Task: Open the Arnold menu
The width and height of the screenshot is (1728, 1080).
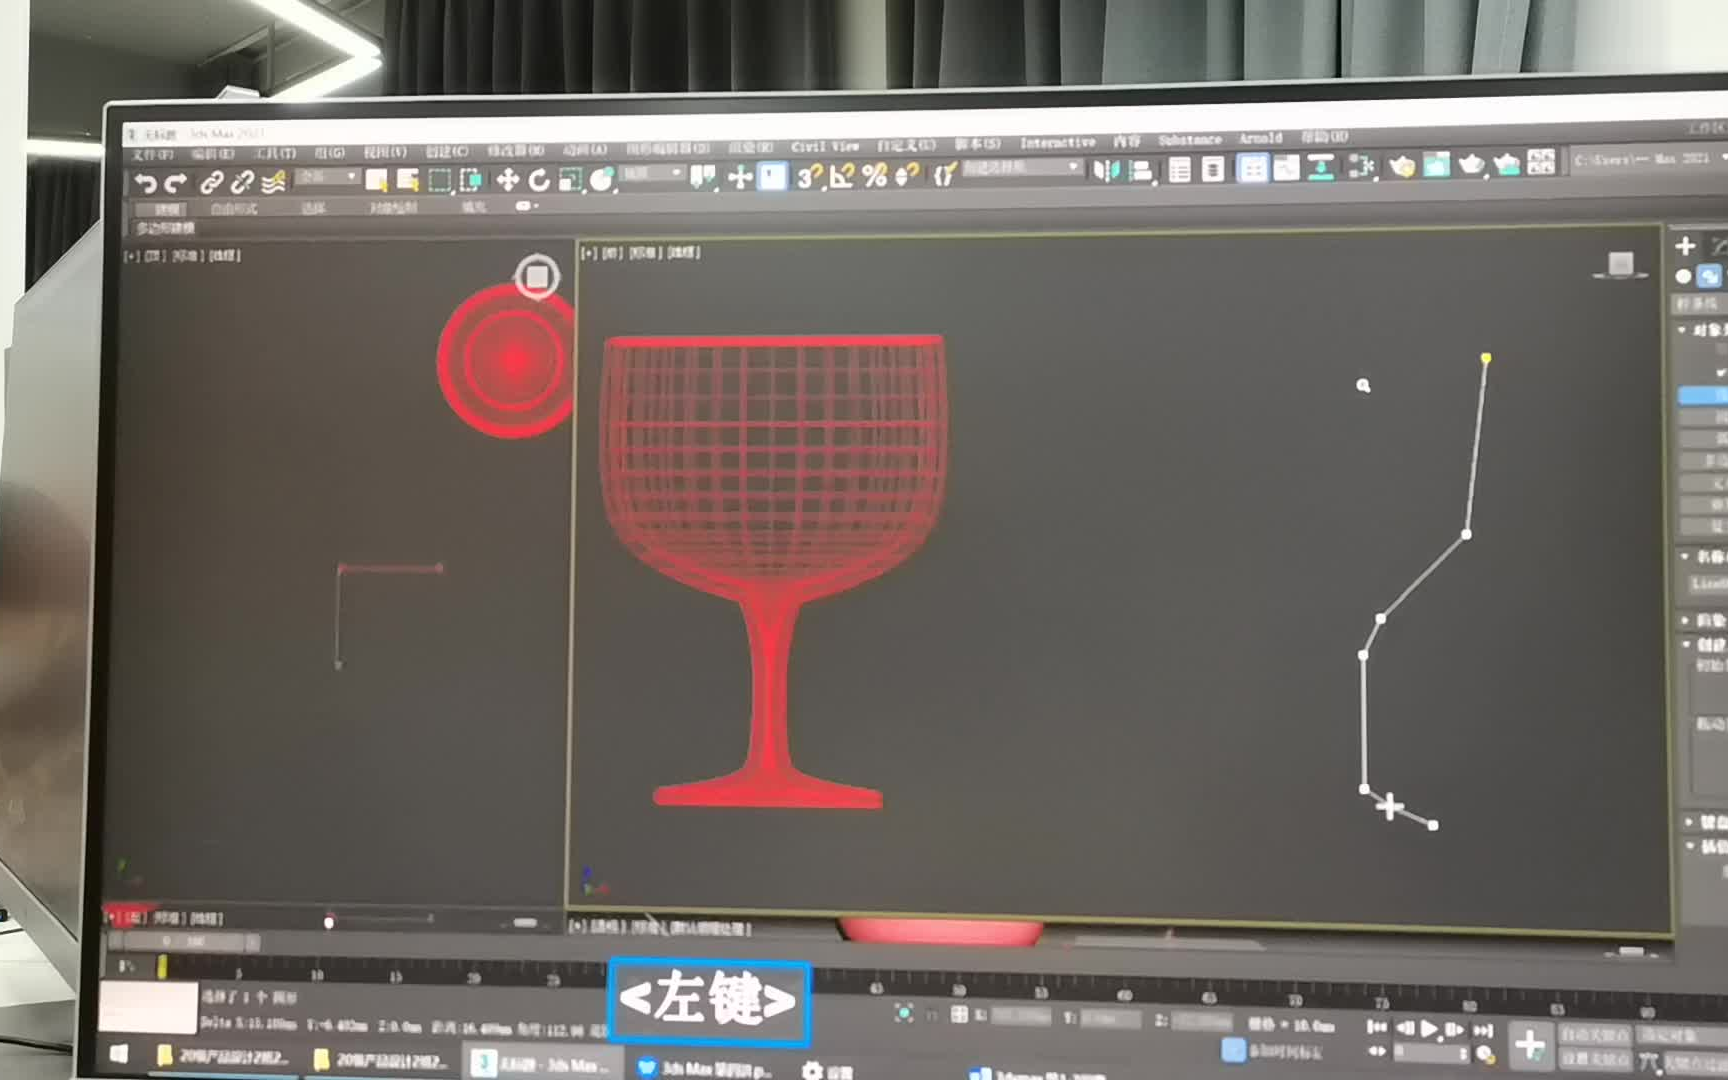Action: tap(1260, 138)
